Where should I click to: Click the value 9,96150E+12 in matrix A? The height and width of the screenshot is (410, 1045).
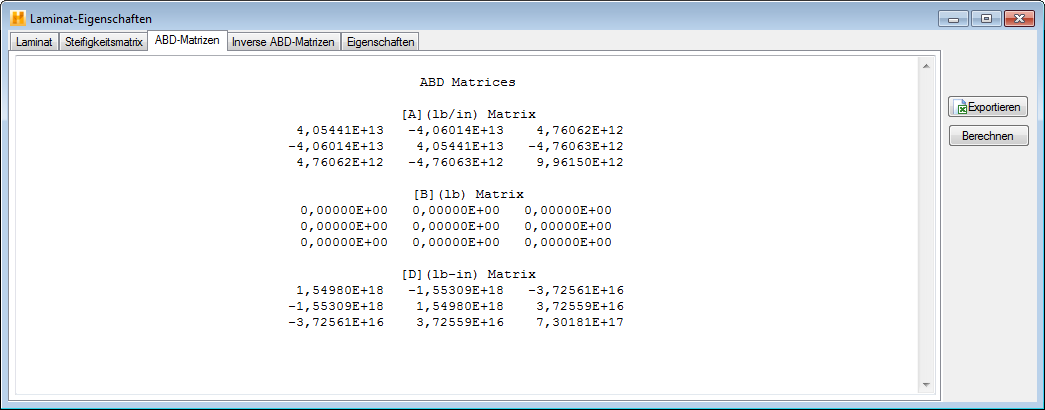(x=580, y=162)
